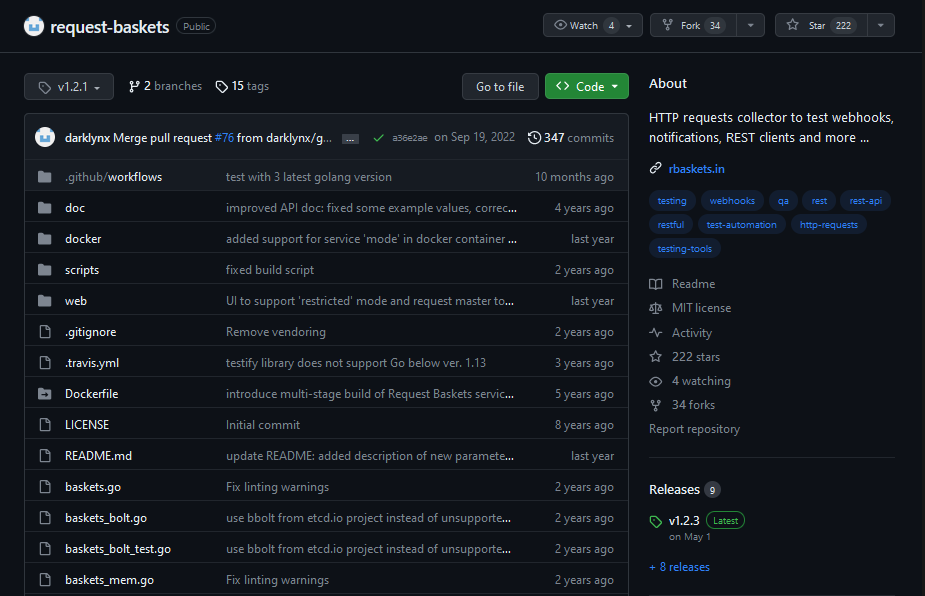Select the rest-api topic tag
This screenshot has width=925, height=596.
click(x=865, y=201)
